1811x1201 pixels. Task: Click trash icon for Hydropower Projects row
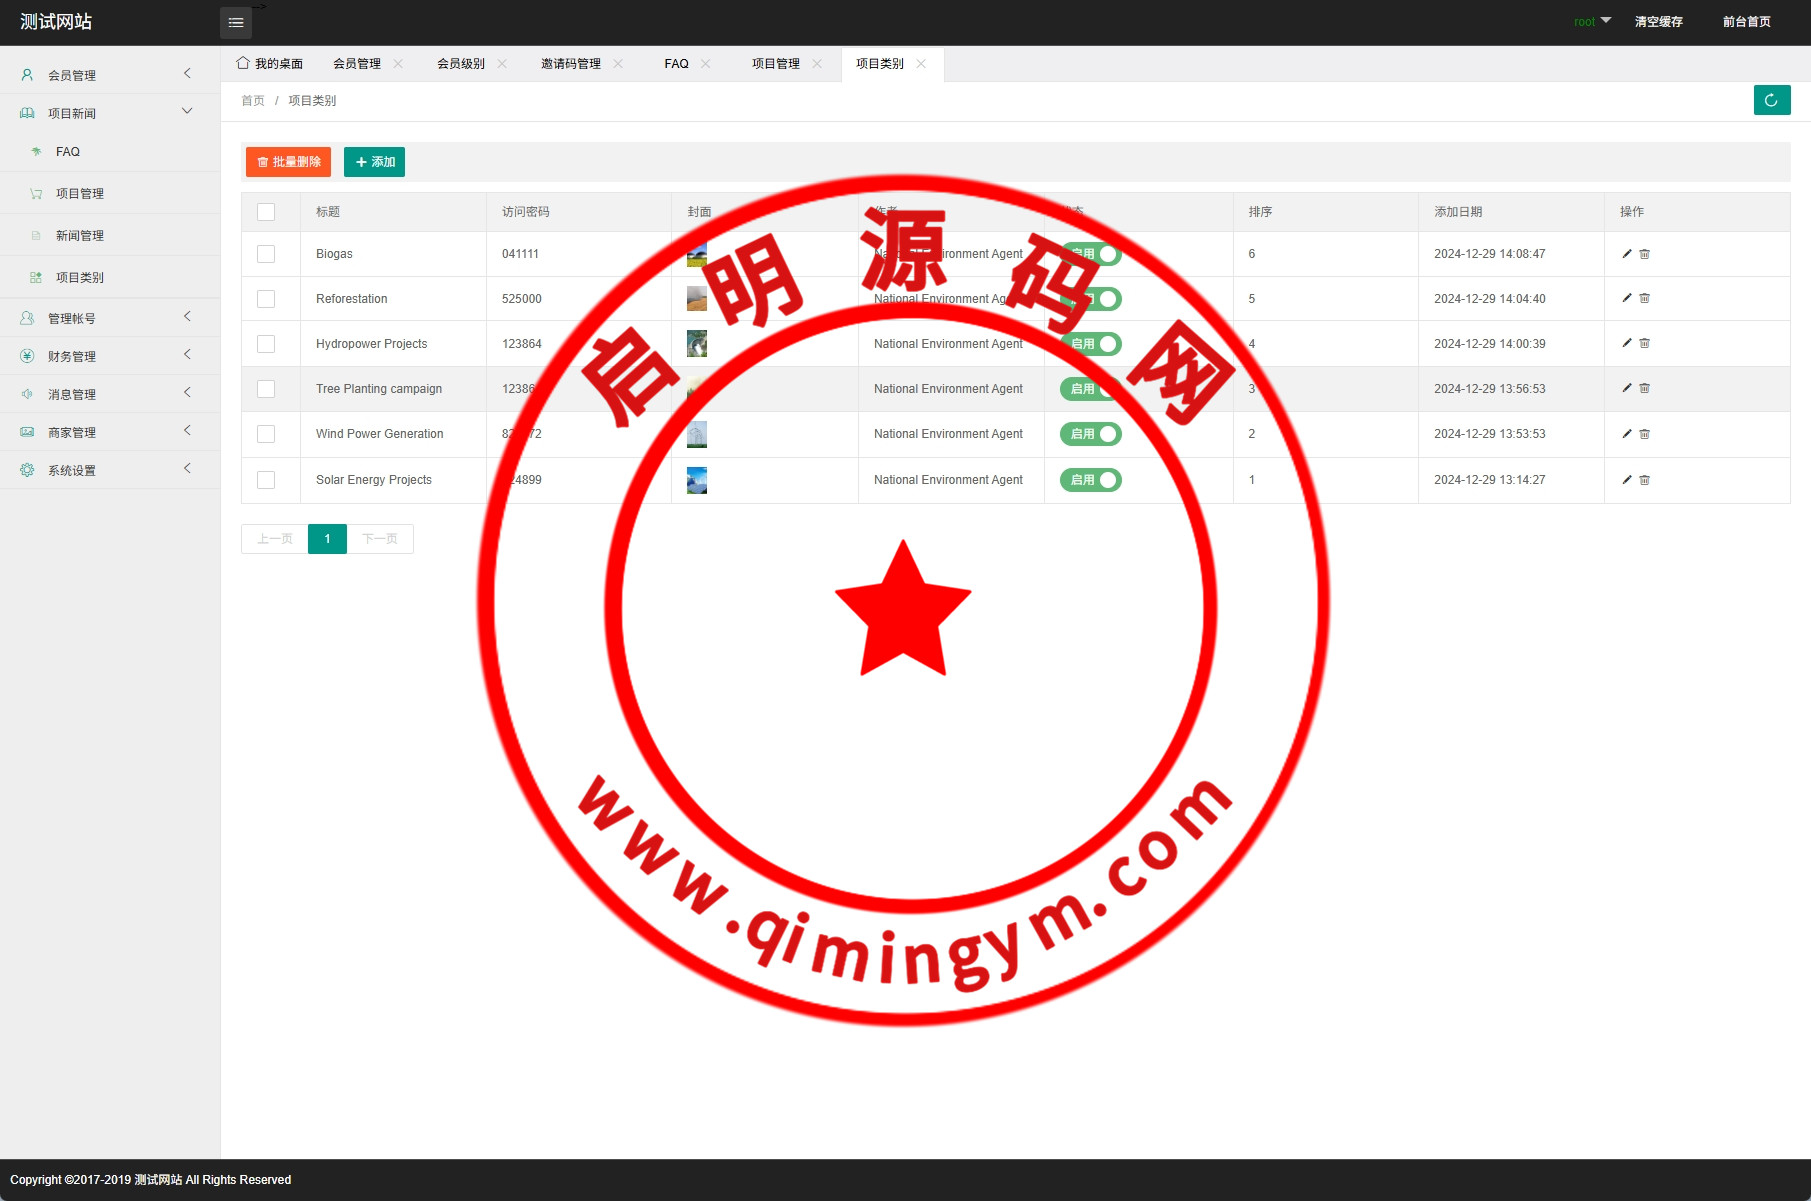point(1645,344)
